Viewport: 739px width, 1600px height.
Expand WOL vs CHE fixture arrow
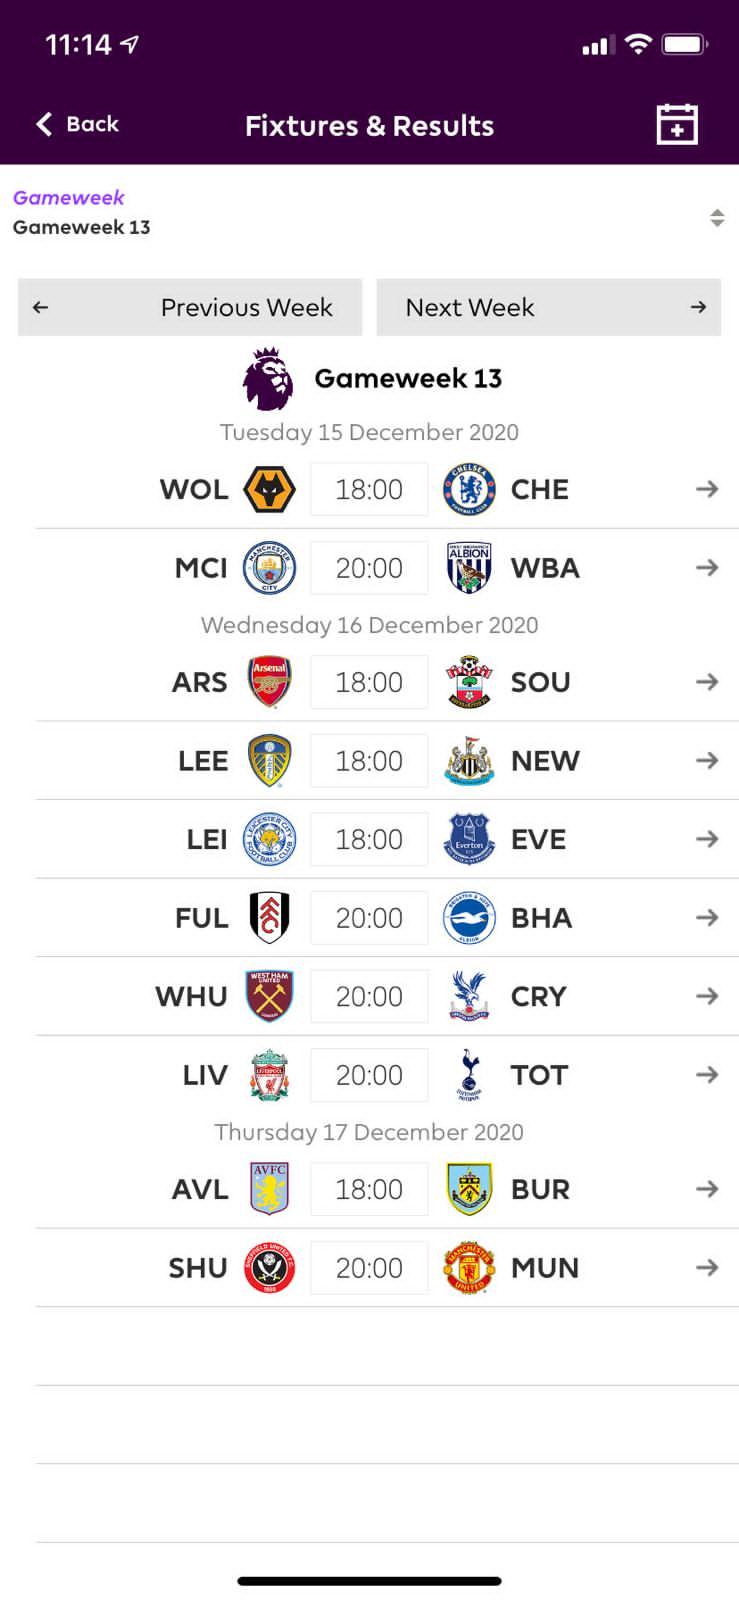707,489
